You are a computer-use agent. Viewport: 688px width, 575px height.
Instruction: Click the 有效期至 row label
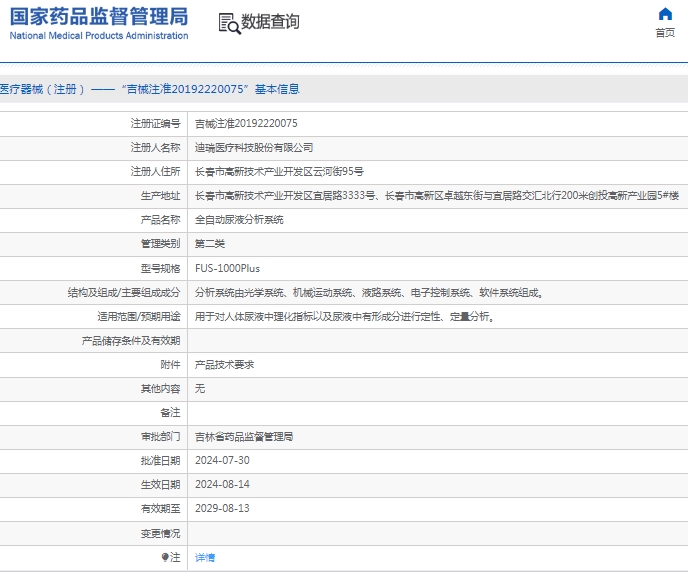161,509
